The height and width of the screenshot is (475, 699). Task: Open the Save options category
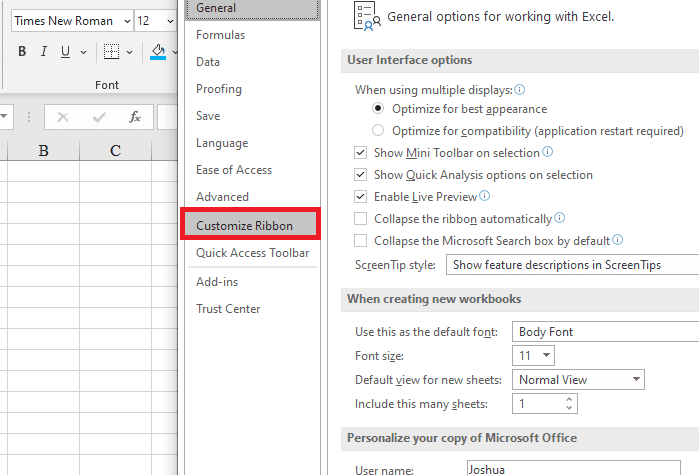[x=252, y=116]
